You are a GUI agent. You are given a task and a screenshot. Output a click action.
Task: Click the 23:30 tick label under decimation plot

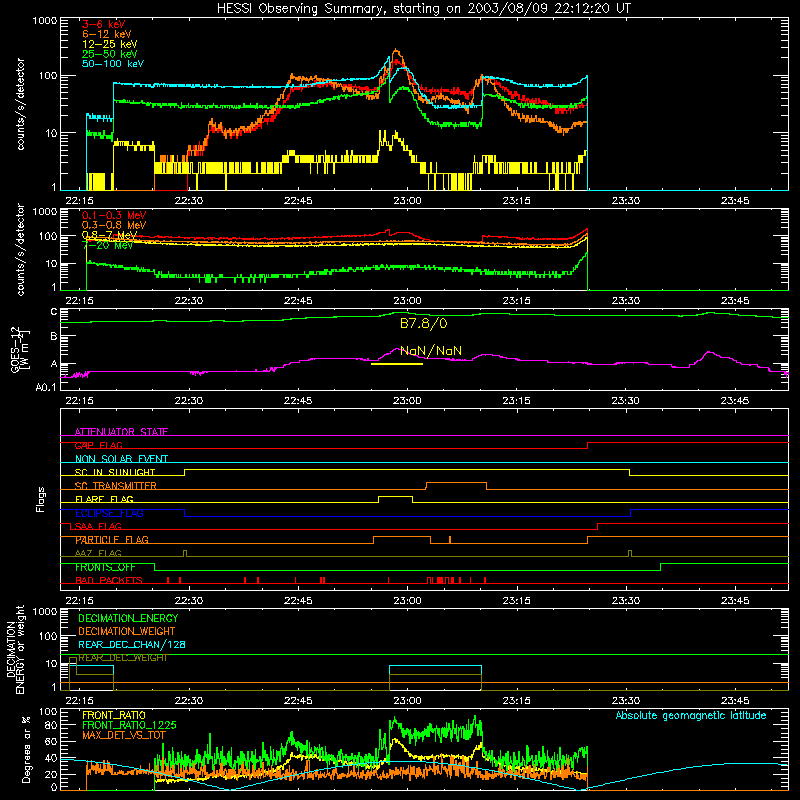[x=626, y=701]
